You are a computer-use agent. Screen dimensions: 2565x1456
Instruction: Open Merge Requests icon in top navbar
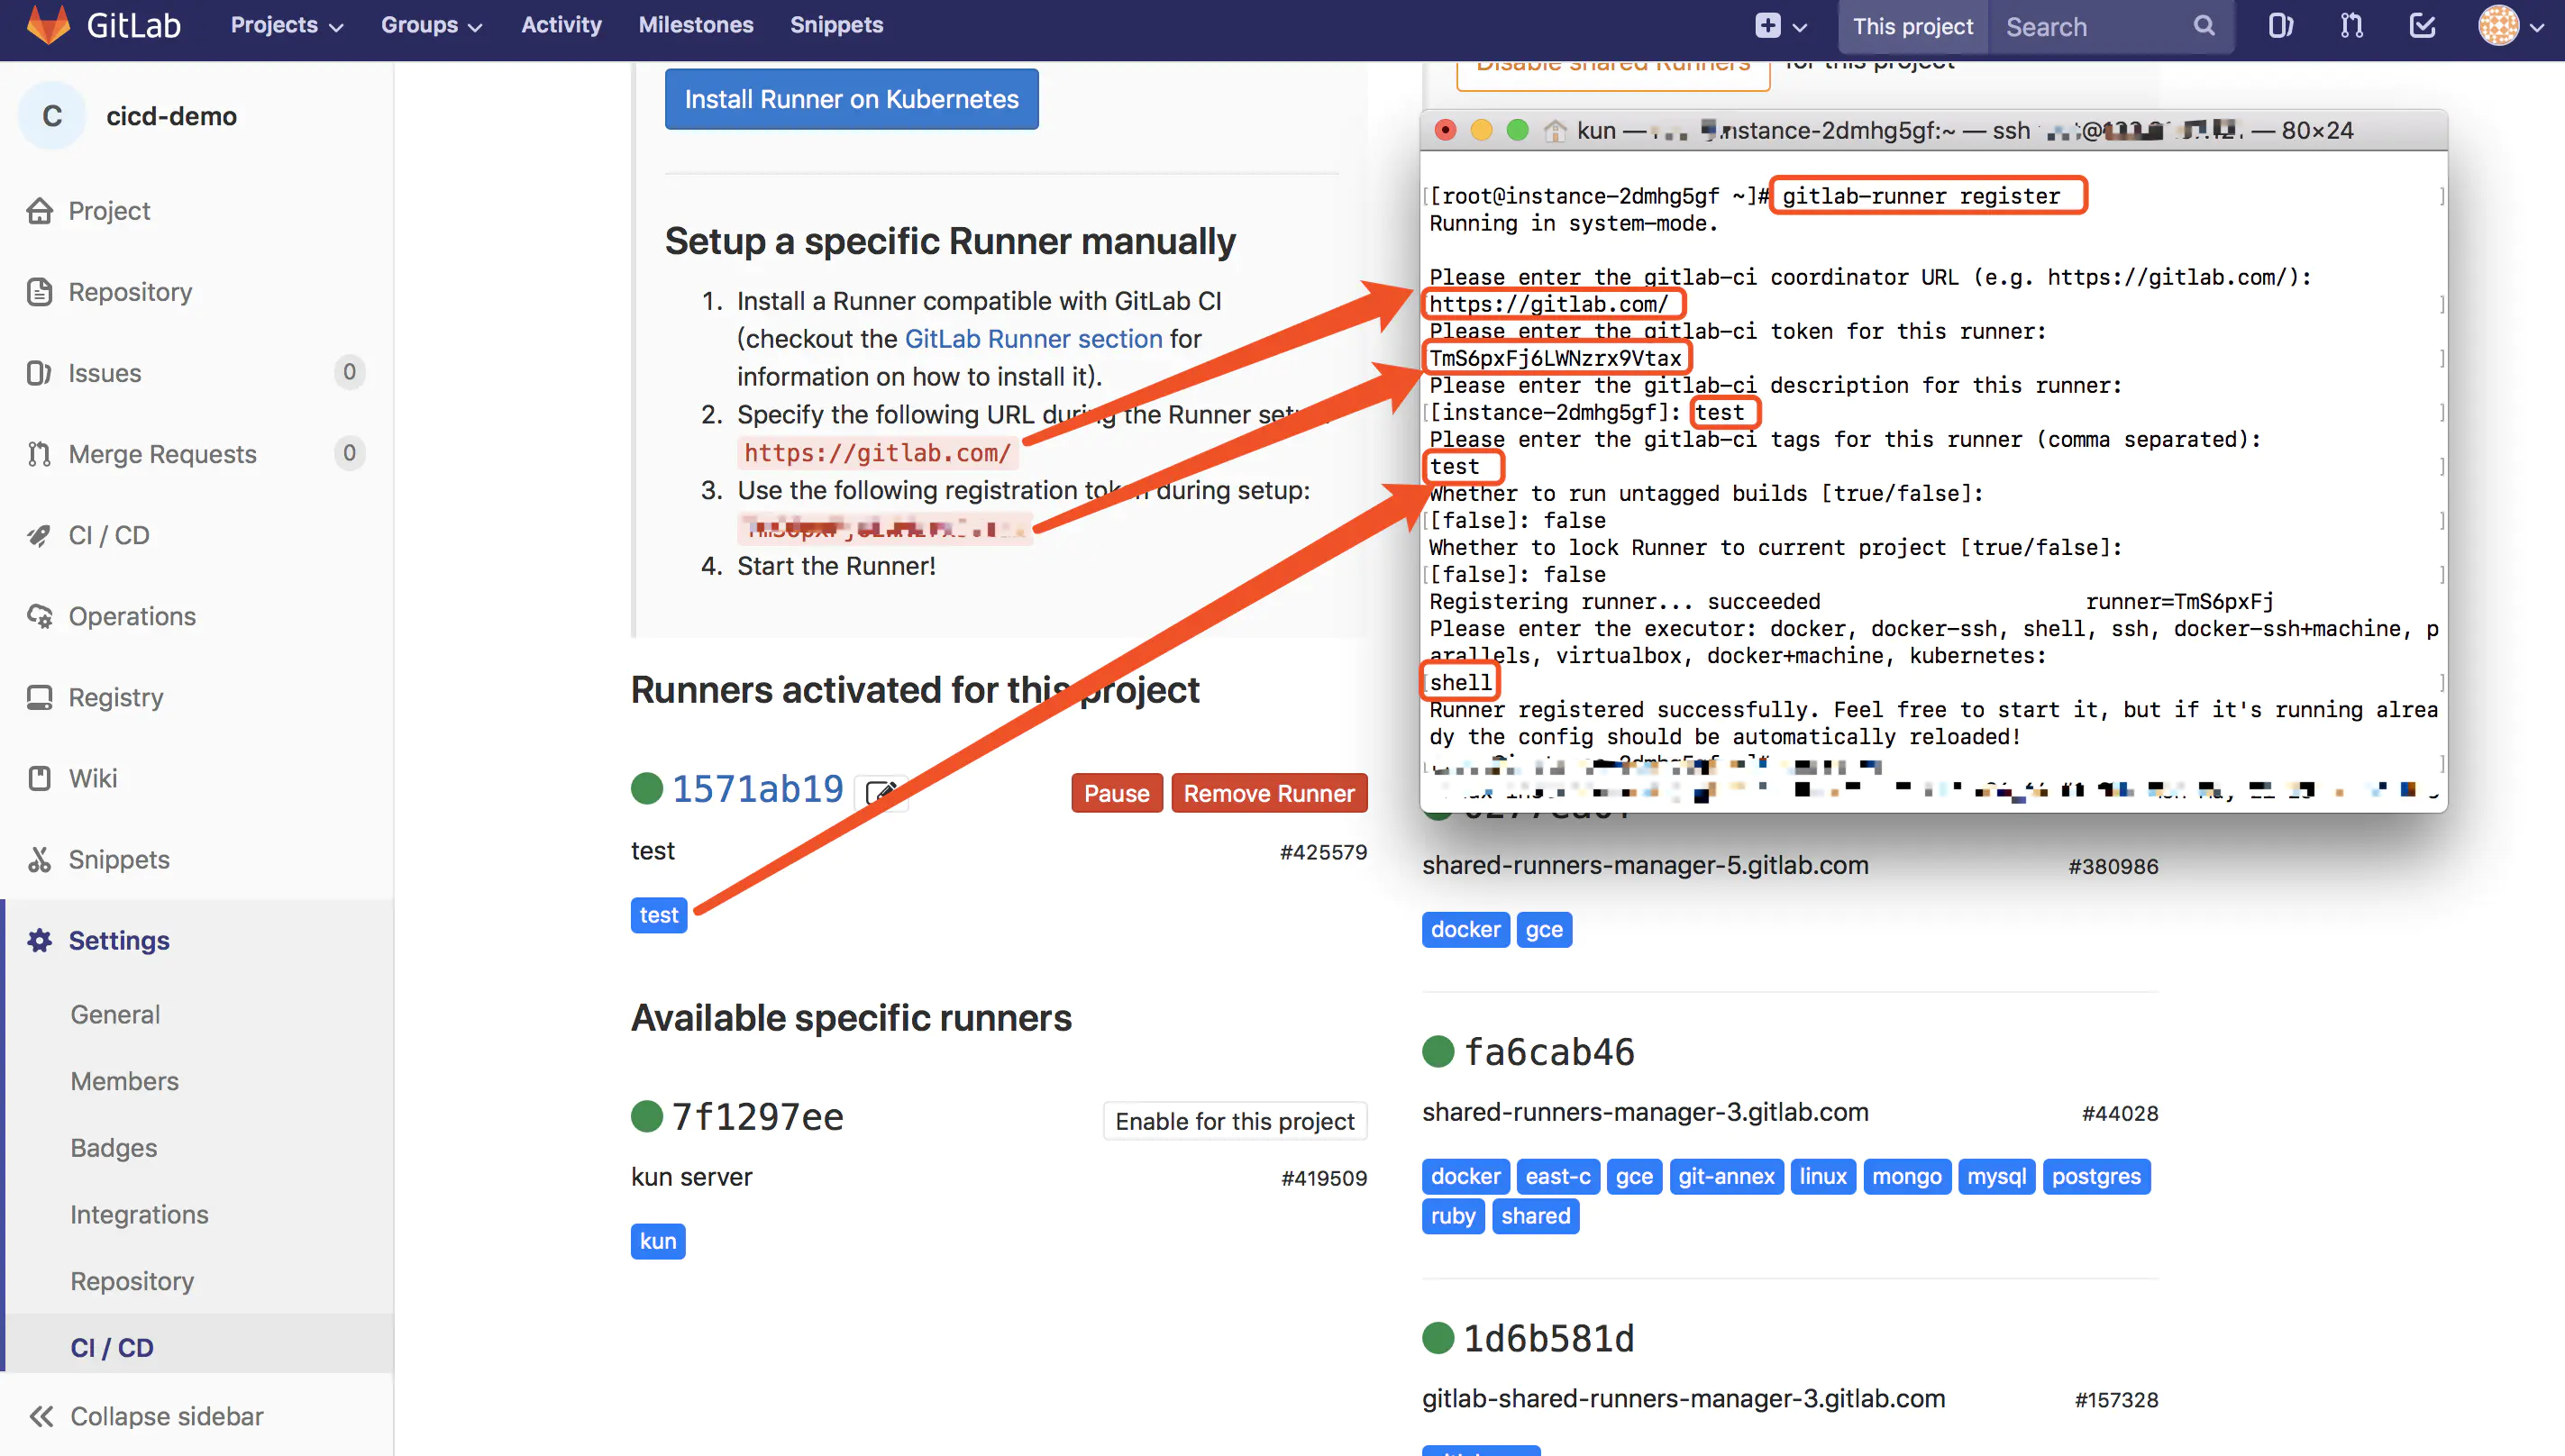tap(2351, 26)
